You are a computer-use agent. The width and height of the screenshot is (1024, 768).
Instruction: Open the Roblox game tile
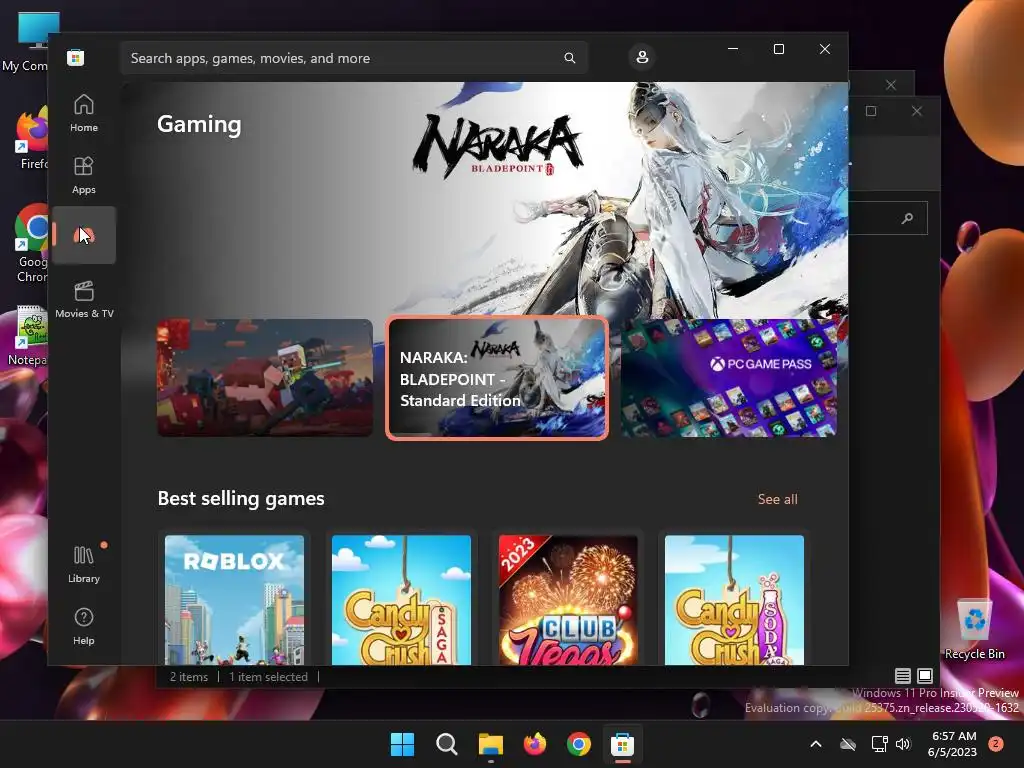234,600
